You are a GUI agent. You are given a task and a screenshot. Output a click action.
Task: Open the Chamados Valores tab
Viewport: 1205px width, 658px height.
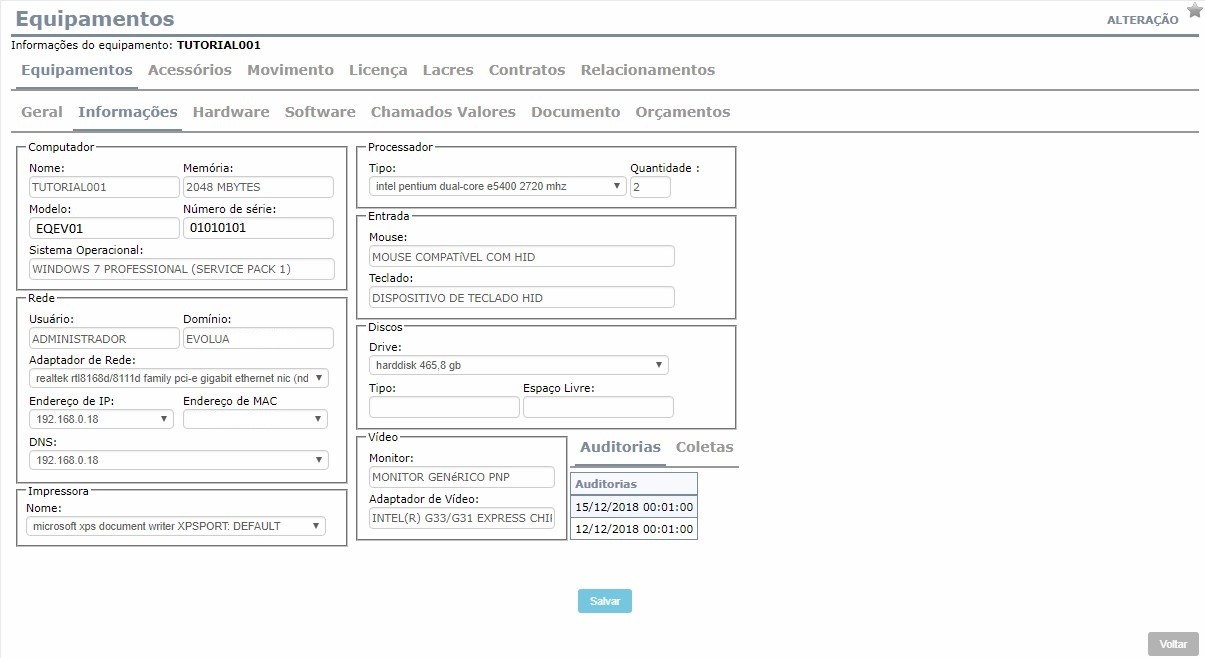point(443,112)
